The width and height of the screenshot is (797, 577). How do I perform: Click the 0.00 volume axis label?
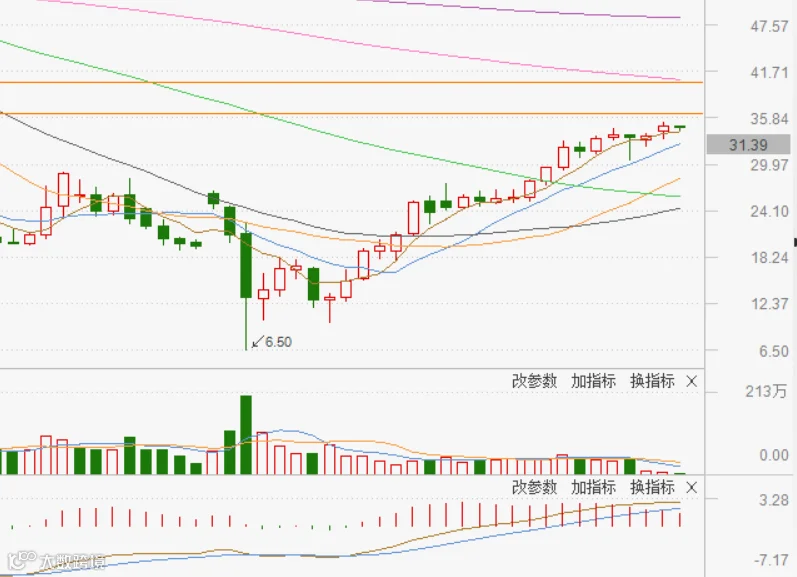click(x=774, y=455)
